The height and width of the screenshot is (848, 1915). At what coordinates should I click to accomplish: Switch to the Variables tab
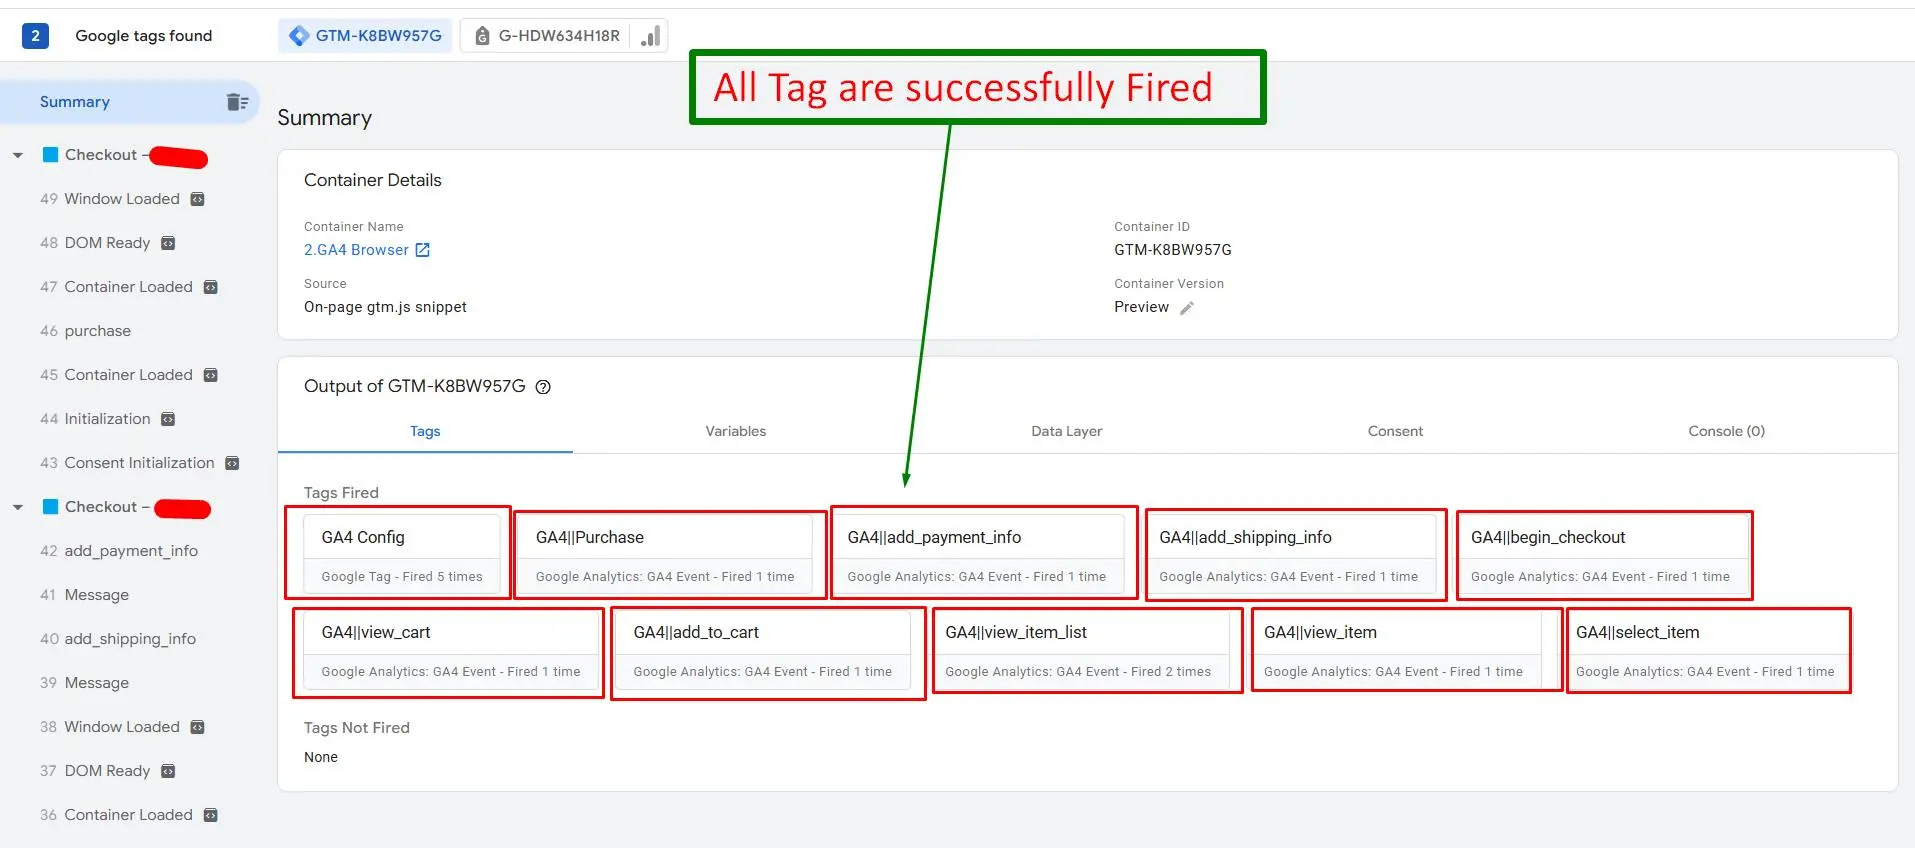pos(736,431)
